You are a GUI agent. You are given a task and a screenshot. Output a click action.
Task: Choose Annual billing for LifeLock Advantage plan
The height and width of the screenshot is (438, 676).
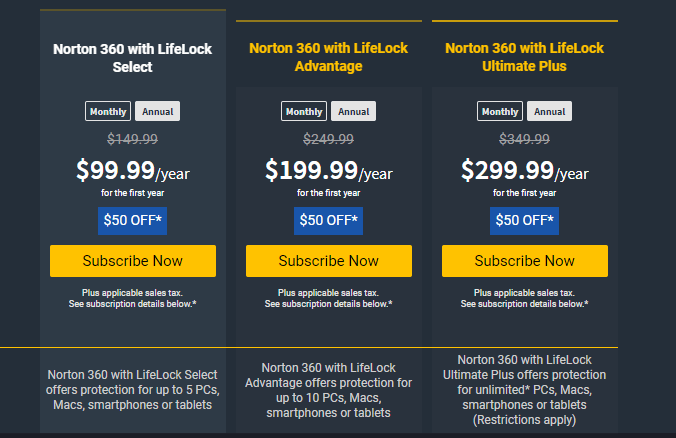pyautogui.click(x=353, y=112)
